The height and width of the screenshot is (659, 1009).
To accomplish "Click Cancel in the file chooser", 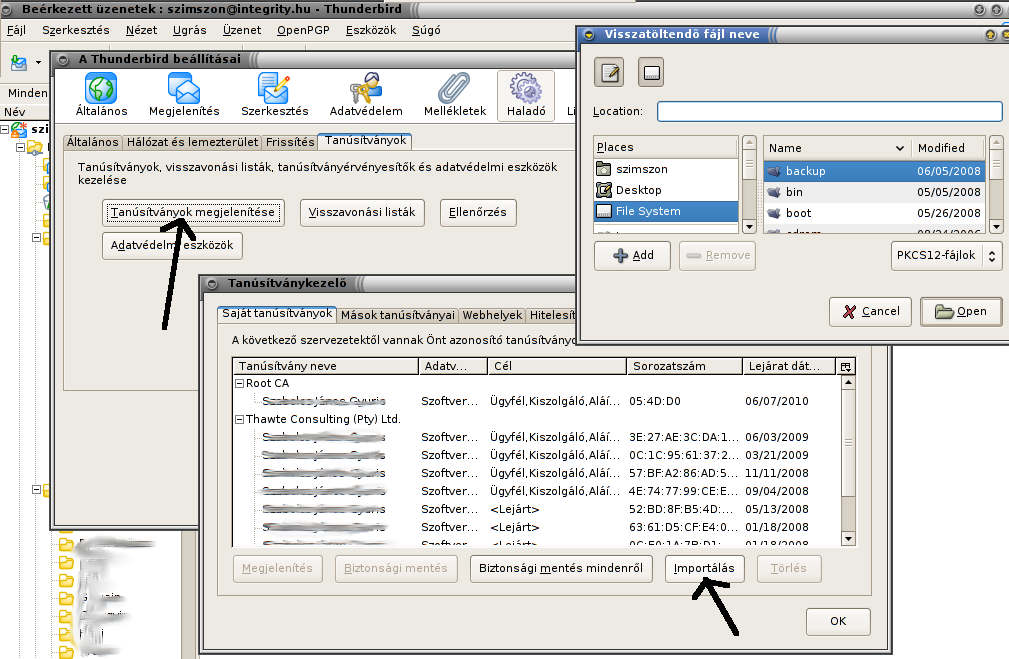I will [x=871, y=311].
